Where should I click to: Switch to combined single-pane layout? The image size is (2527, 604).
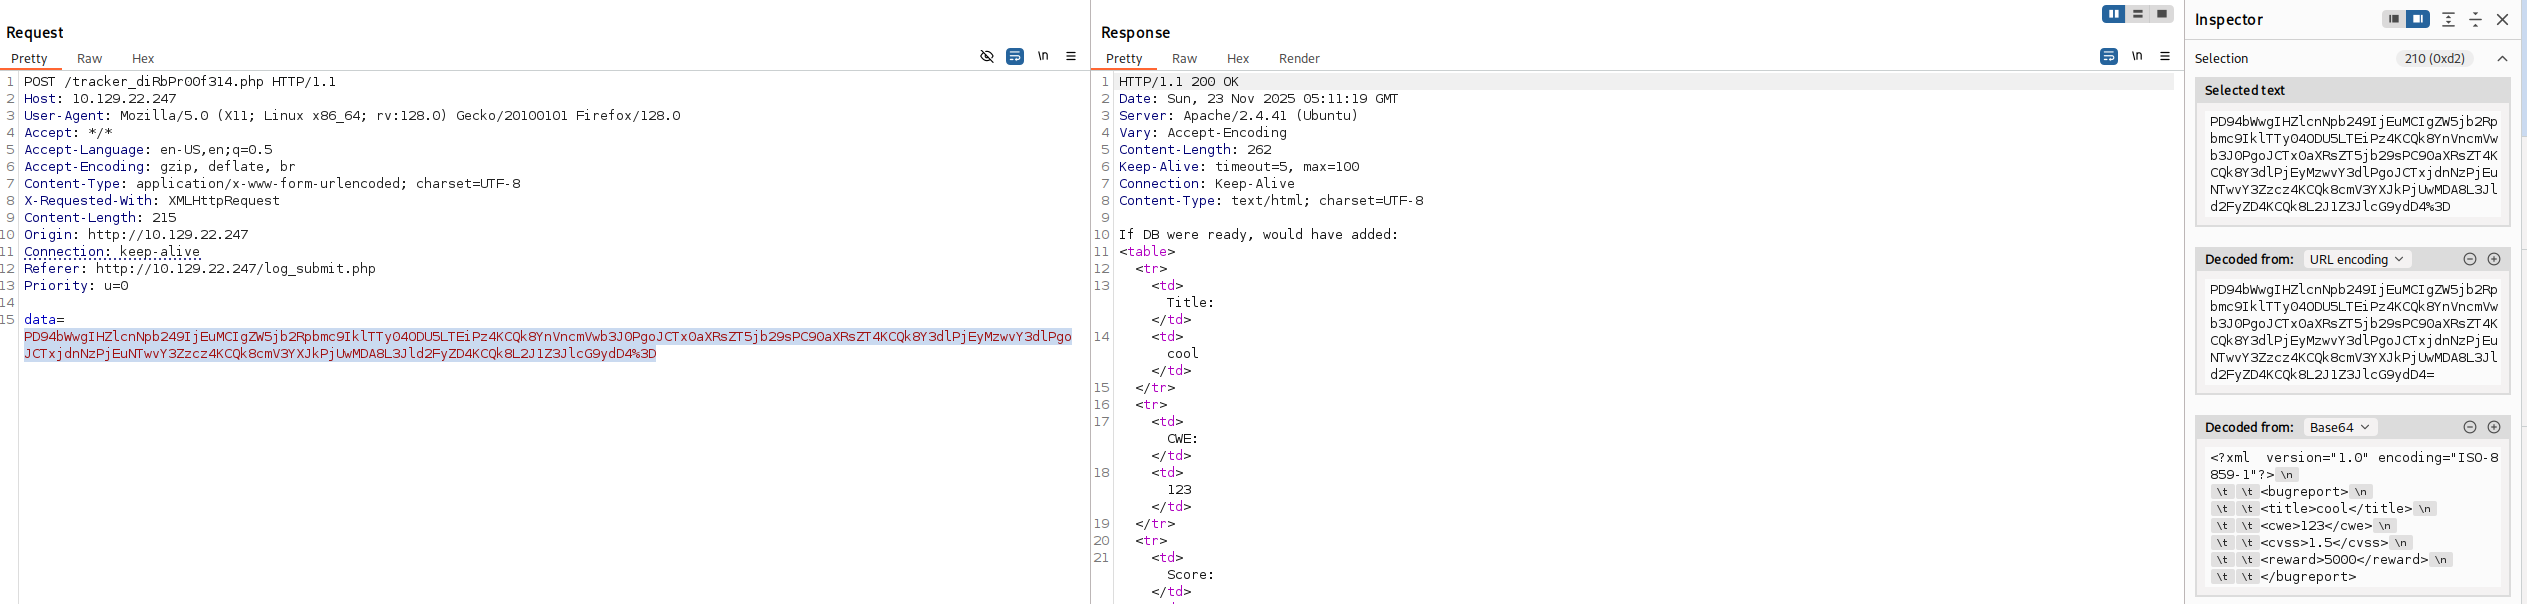[2162, 14]
